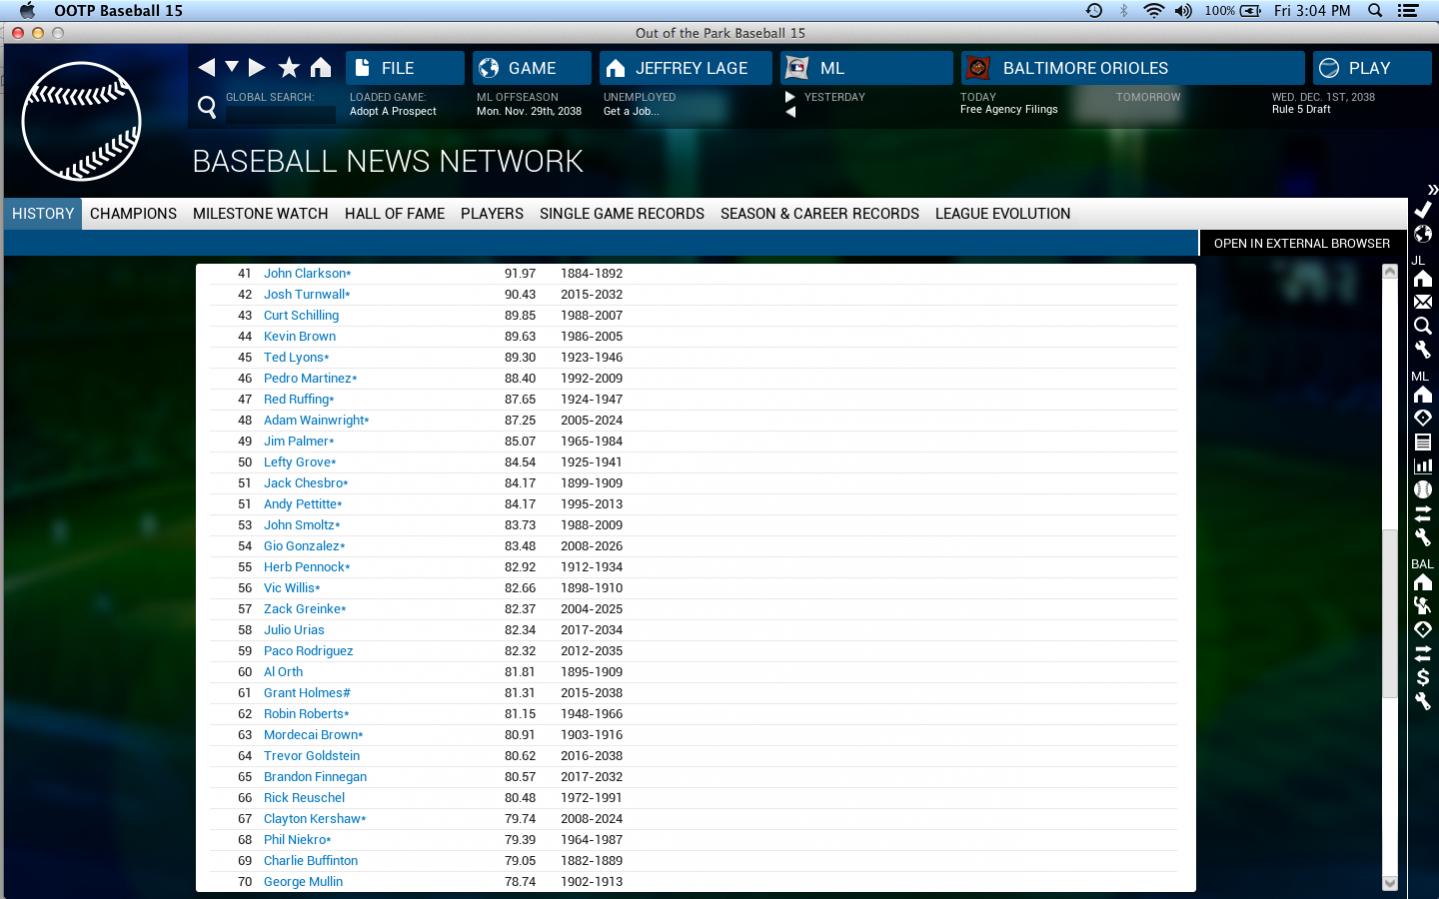Image resolution: width=1439 pixels, height=899 pixels.
Task: Open the navigation history down-arrow menu
Action: [x=232, y=67]
